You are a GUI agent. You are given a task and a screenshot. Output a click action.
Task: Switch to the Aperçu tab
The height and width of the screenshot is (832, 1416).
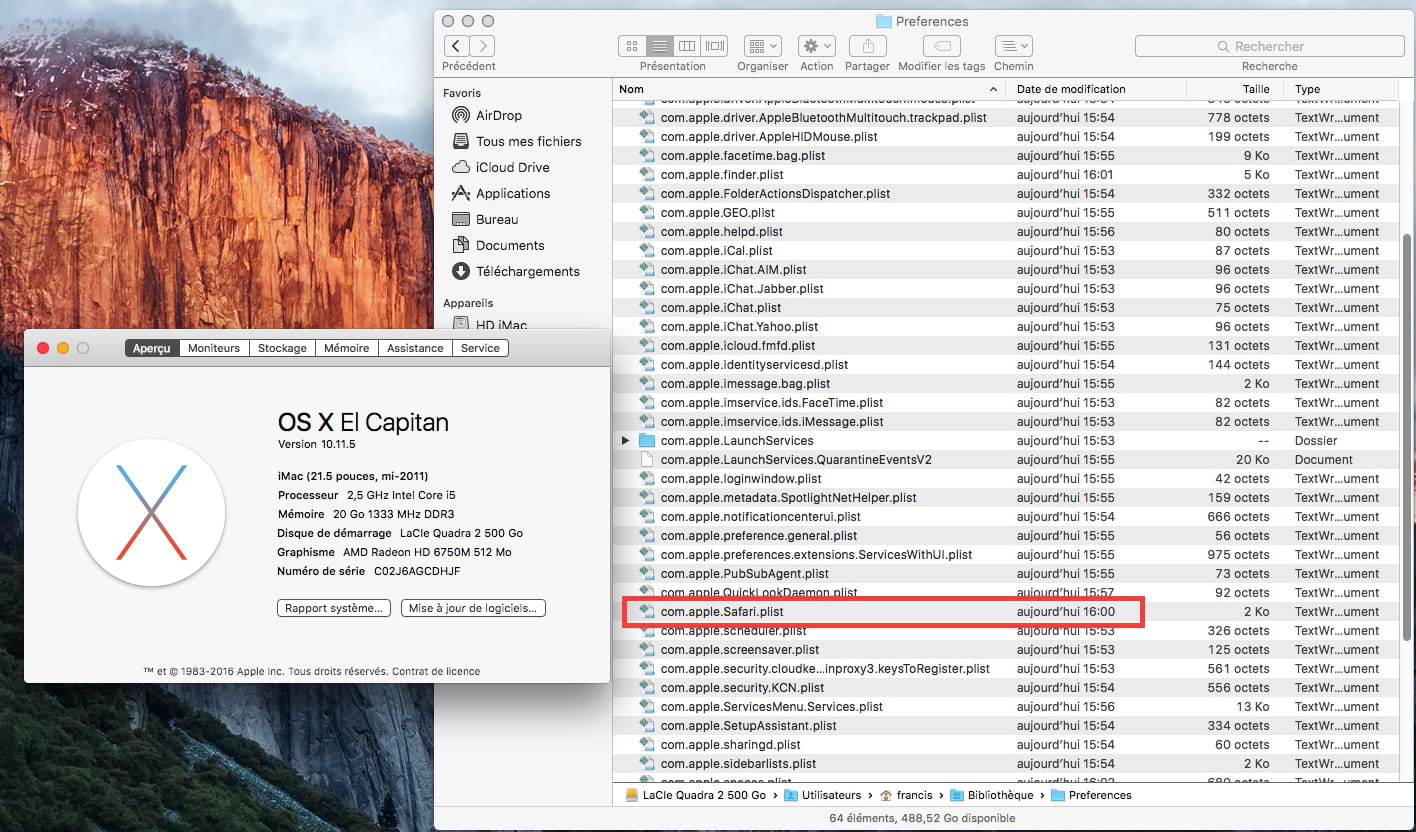tap(152, 348)
